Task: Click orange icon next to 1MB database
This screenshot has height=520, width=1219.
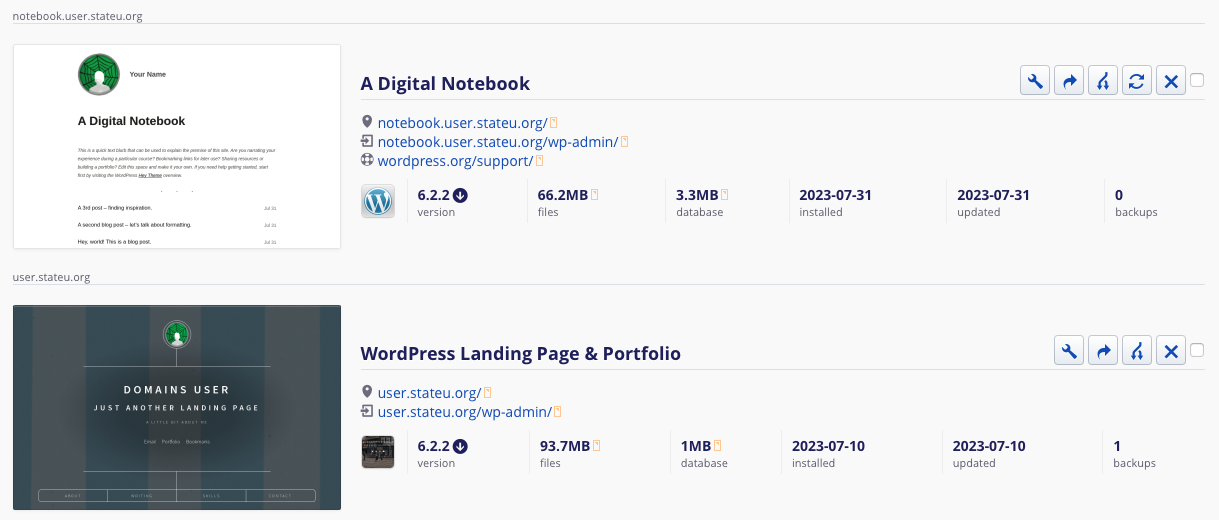Action: point(718,446)
